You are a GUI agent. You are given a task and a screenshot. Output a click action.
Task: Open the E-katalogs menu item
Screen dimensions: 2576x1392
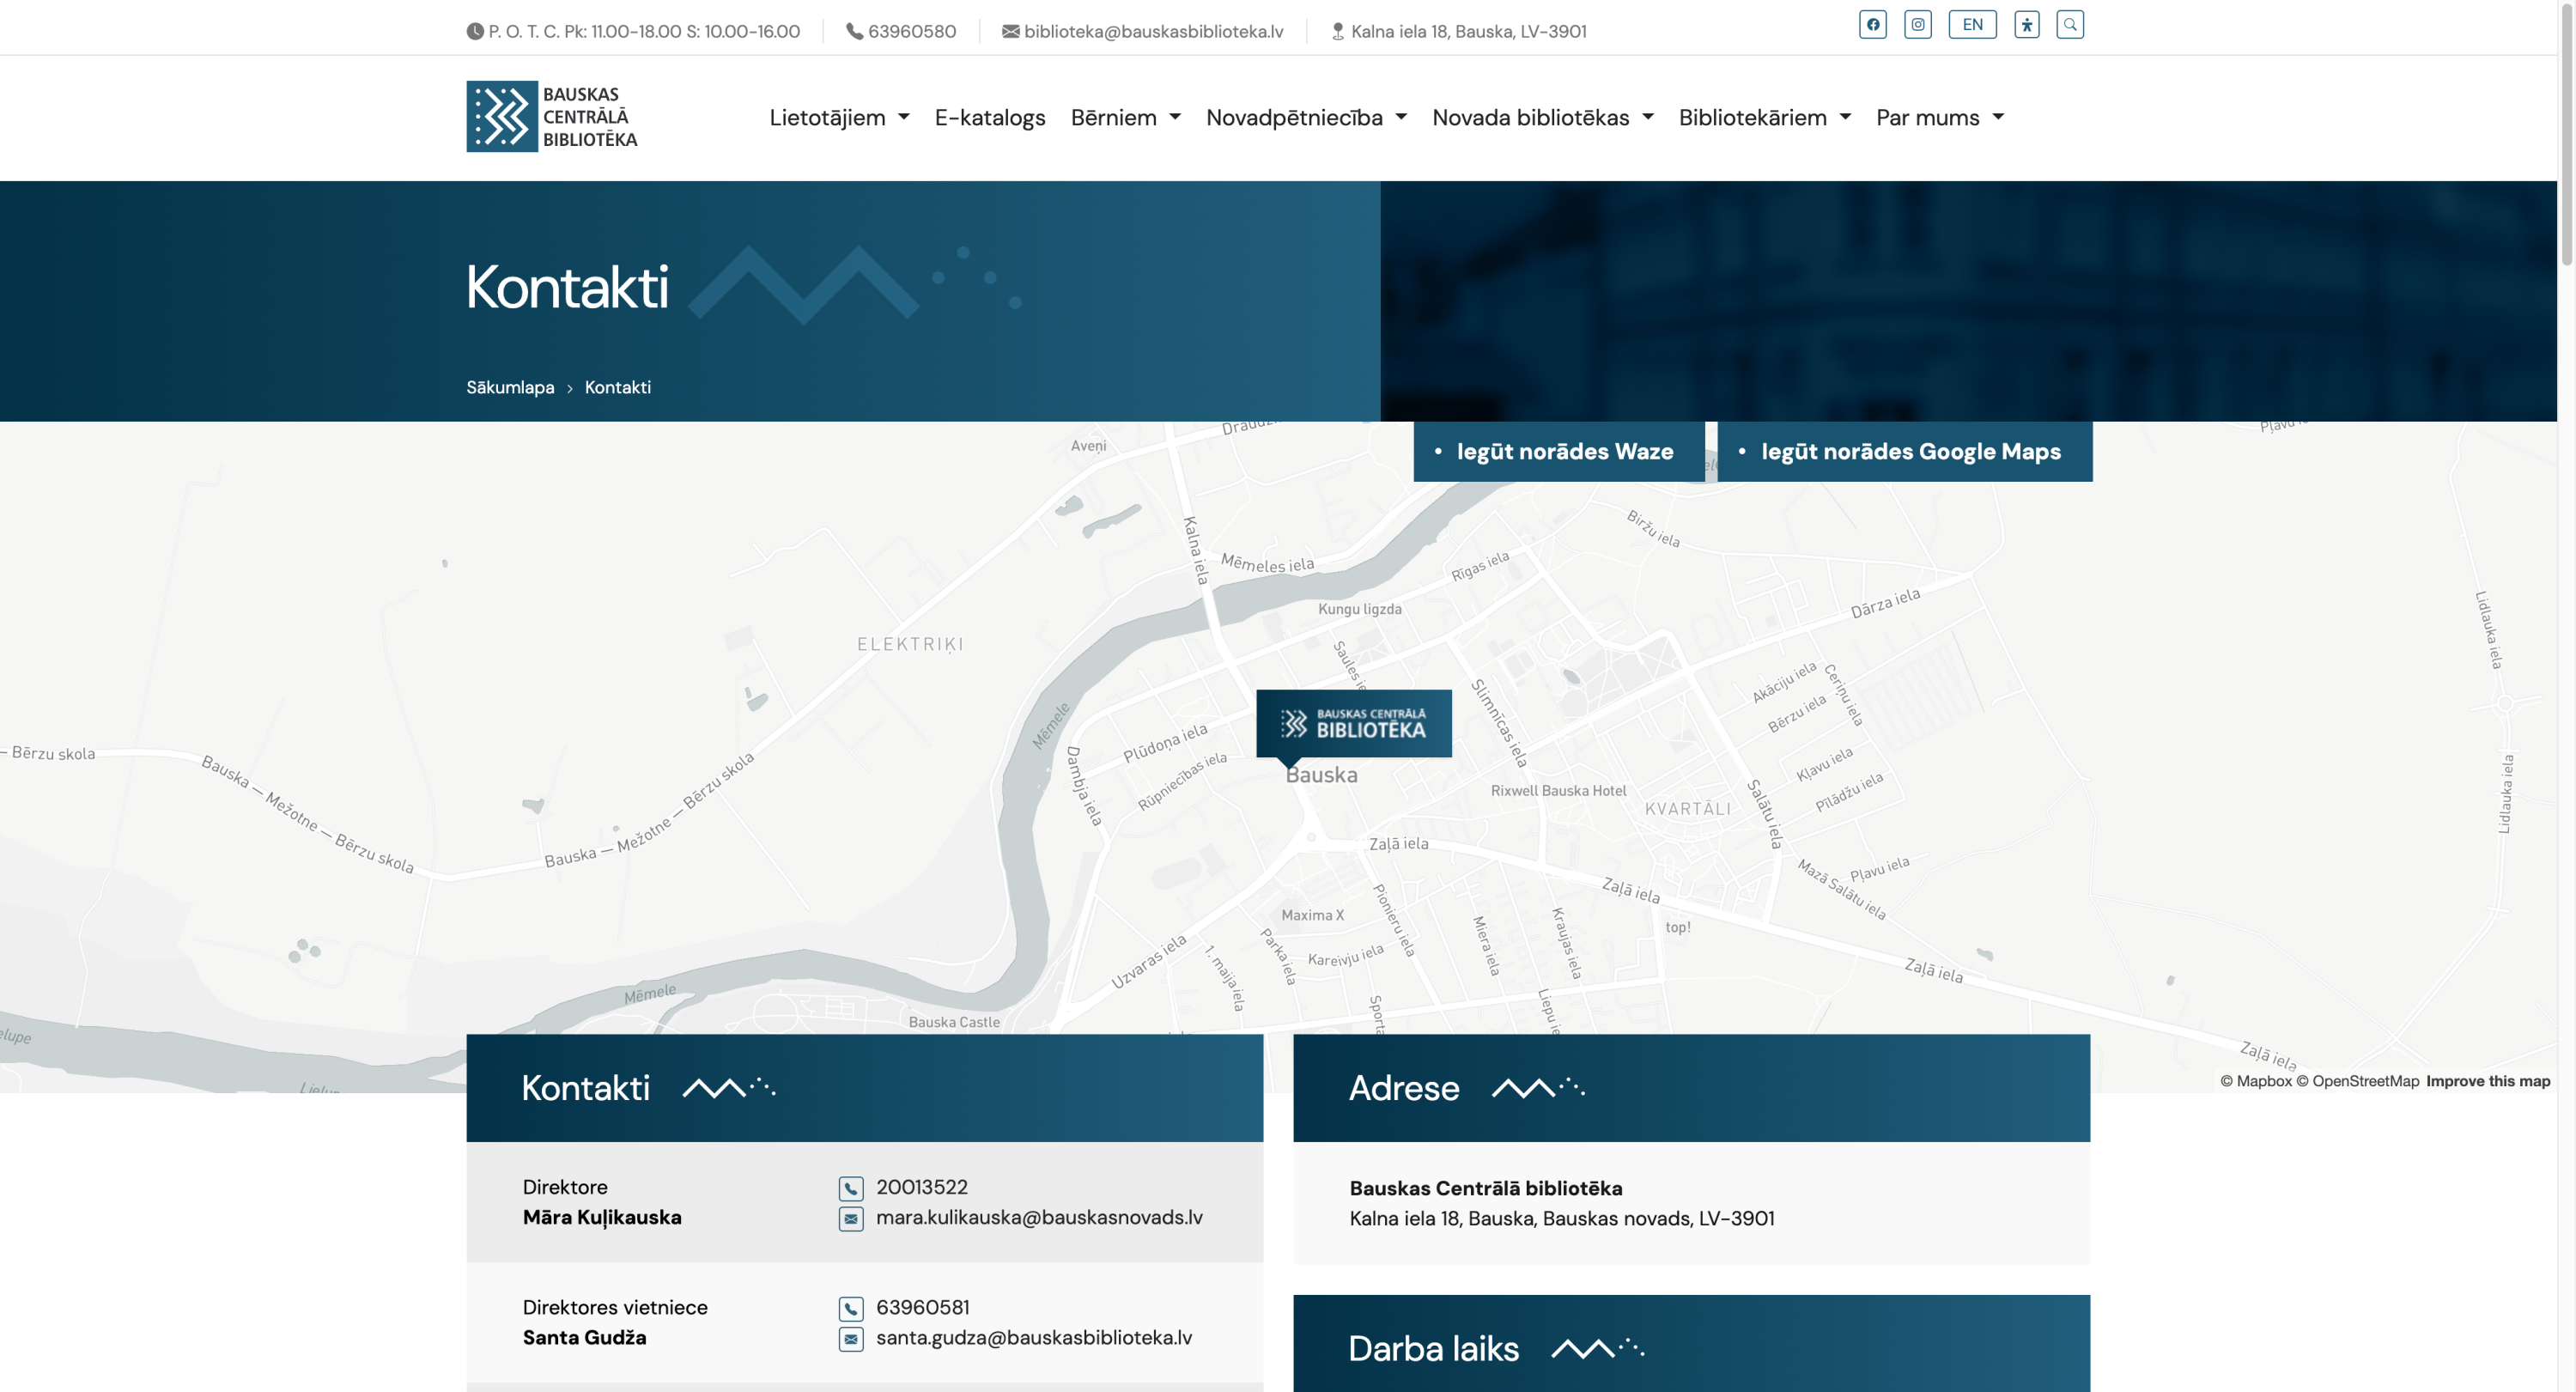[989, 118]
